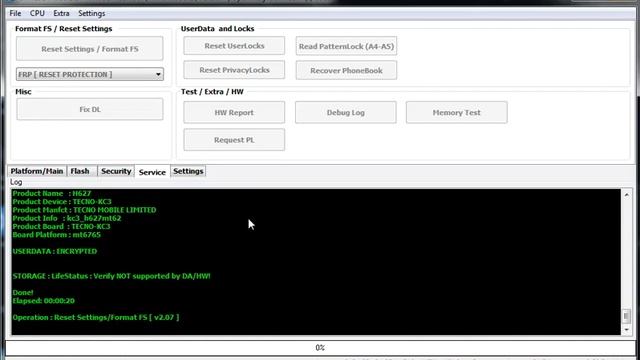Click the HW Report button
This screenshot has height=360, width=640.
[234, 112]
